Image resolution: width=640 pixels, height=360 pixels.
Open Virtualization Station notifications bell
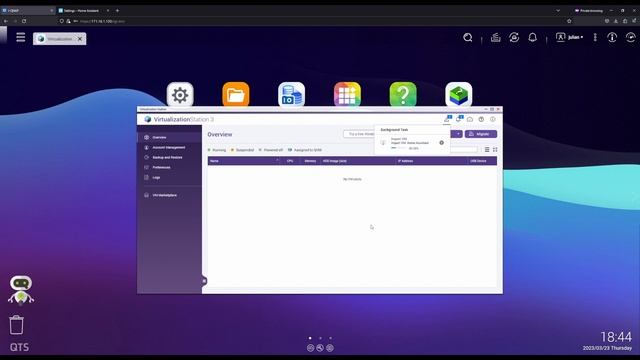[458, 119]
